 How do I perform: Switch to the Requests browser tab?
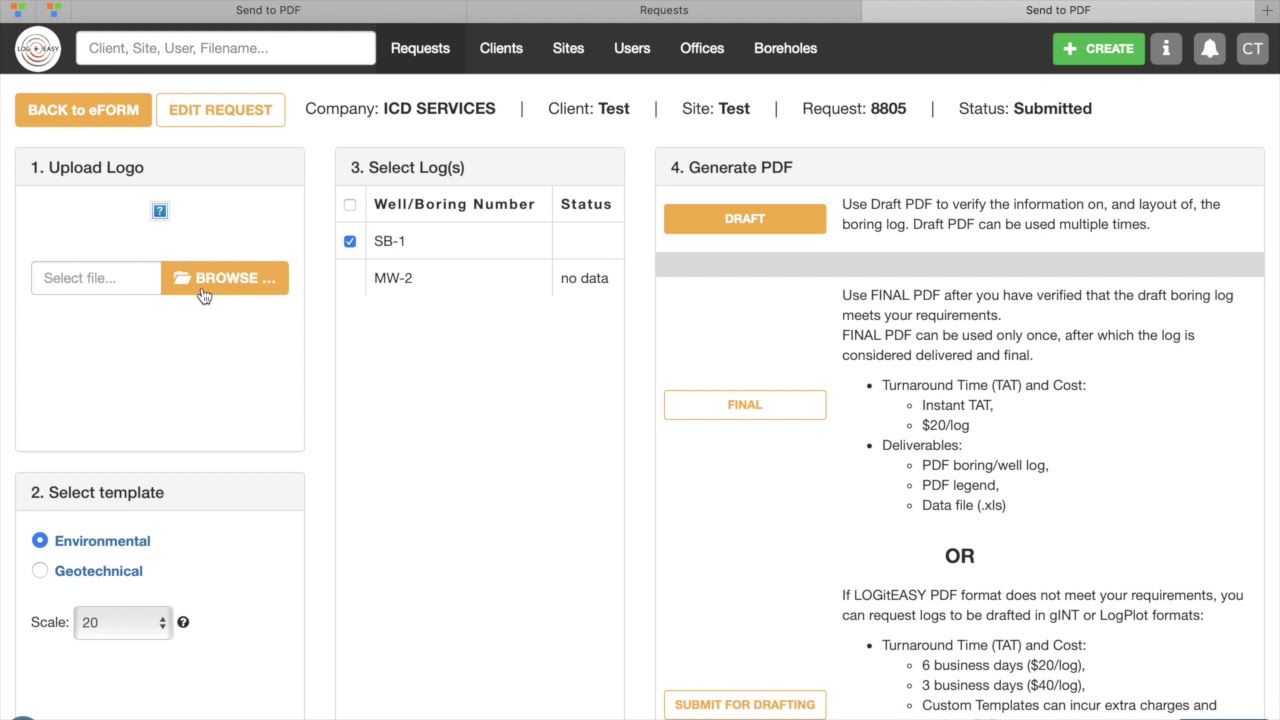(x=664, y=10)
